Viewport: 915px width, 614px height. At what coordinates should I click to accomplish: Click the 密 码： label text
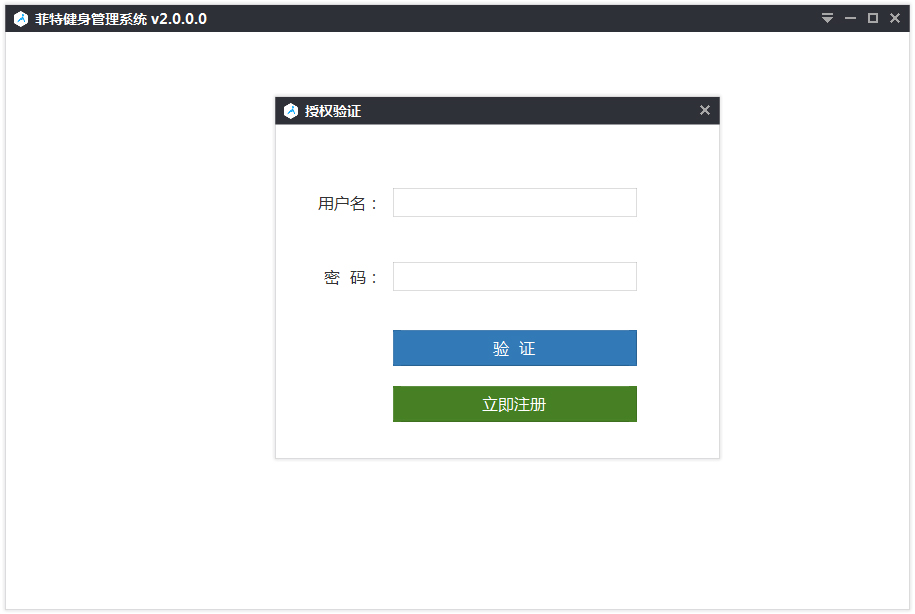click(351, 278)
